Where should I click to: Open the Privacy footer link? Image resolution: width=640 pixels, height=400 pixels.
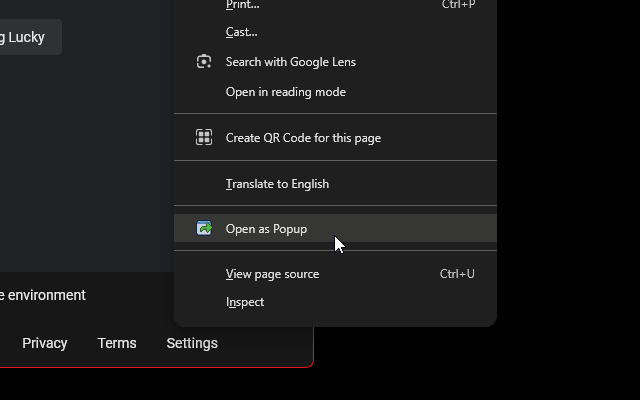pos(45,343)
